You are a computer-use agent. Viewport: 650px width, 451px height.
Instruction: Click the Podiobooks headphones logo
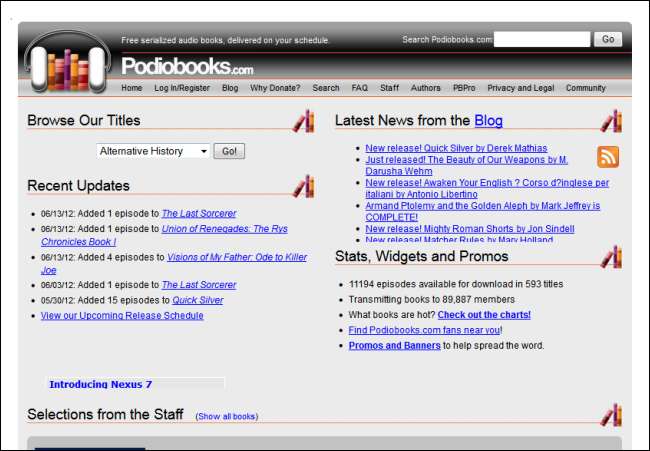[x=67, y=61]
